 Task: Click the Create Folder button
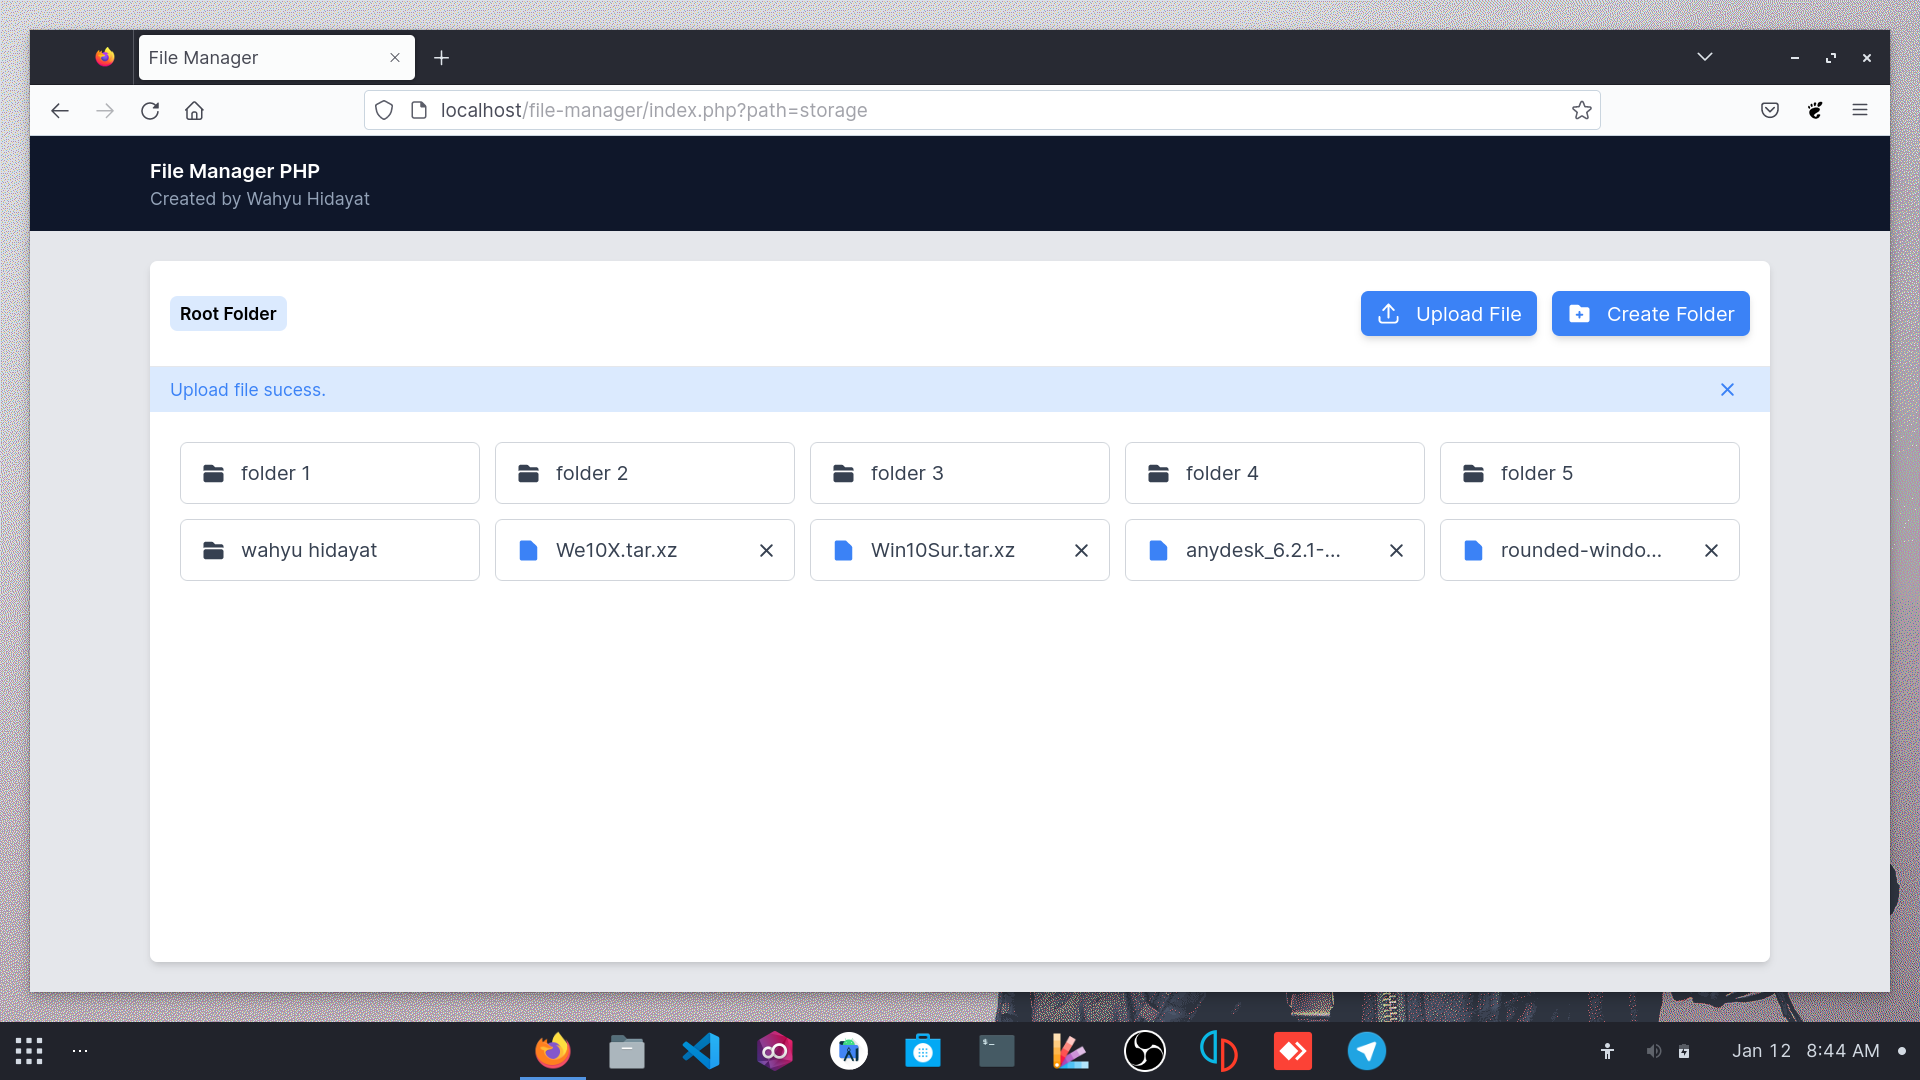1650,314
